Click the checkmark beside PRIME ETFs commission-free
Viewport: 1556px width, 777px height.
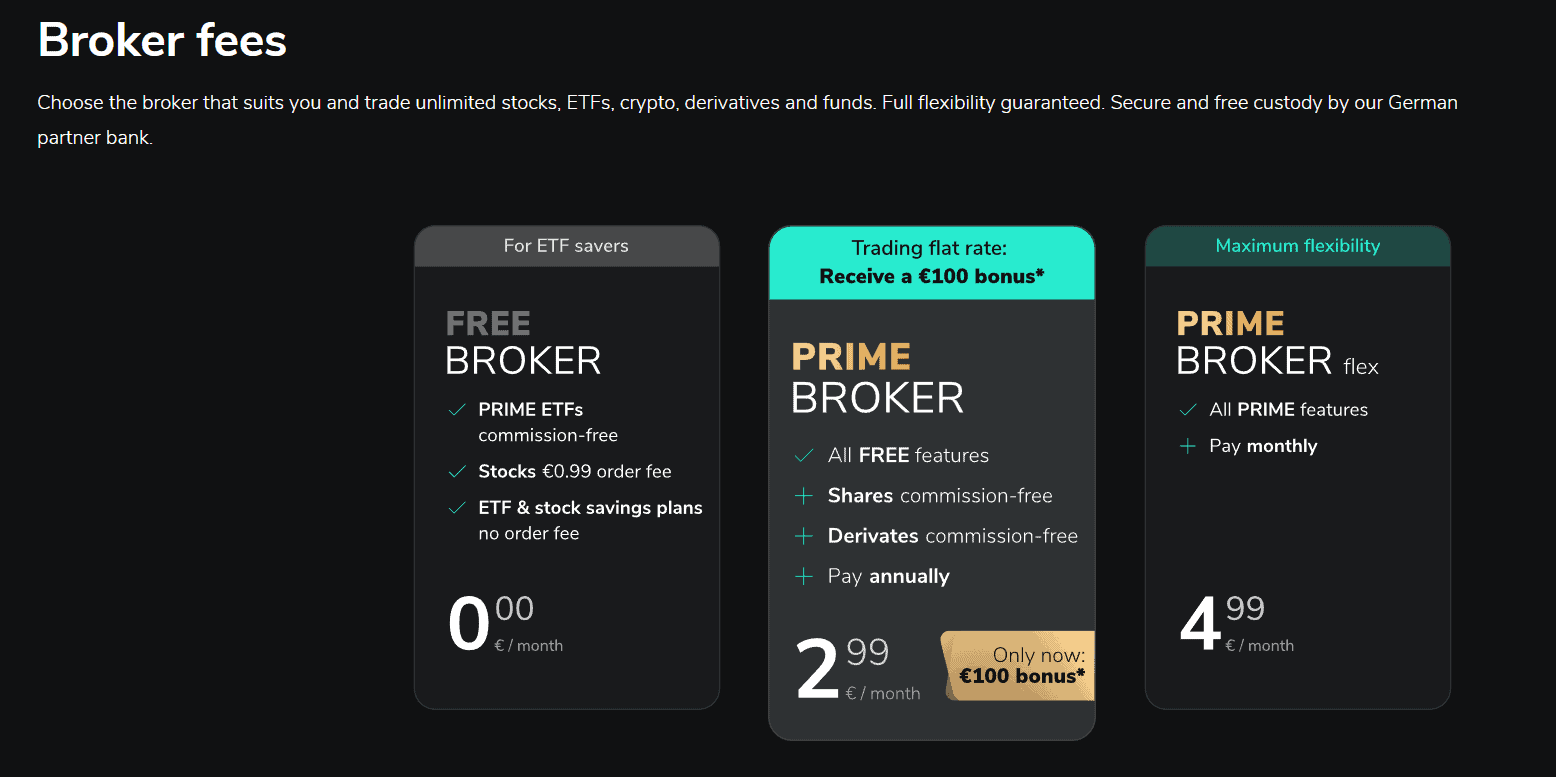[x=458, y=409]
